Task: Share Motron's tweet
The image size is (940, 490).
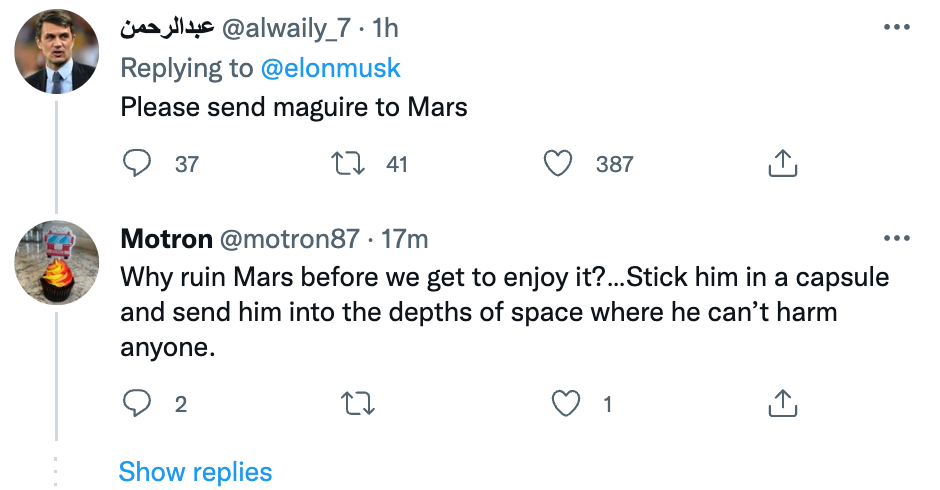Action: [x=781, y=404]
